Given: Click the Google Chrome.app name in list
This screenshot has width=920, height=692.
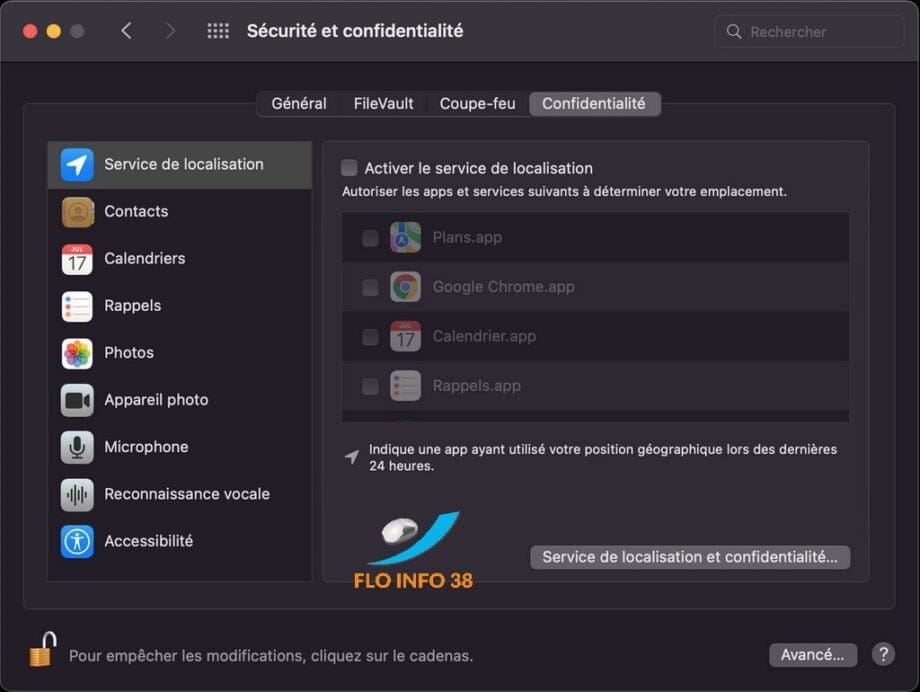Looking at the screenshot, I should pos(503,287).
